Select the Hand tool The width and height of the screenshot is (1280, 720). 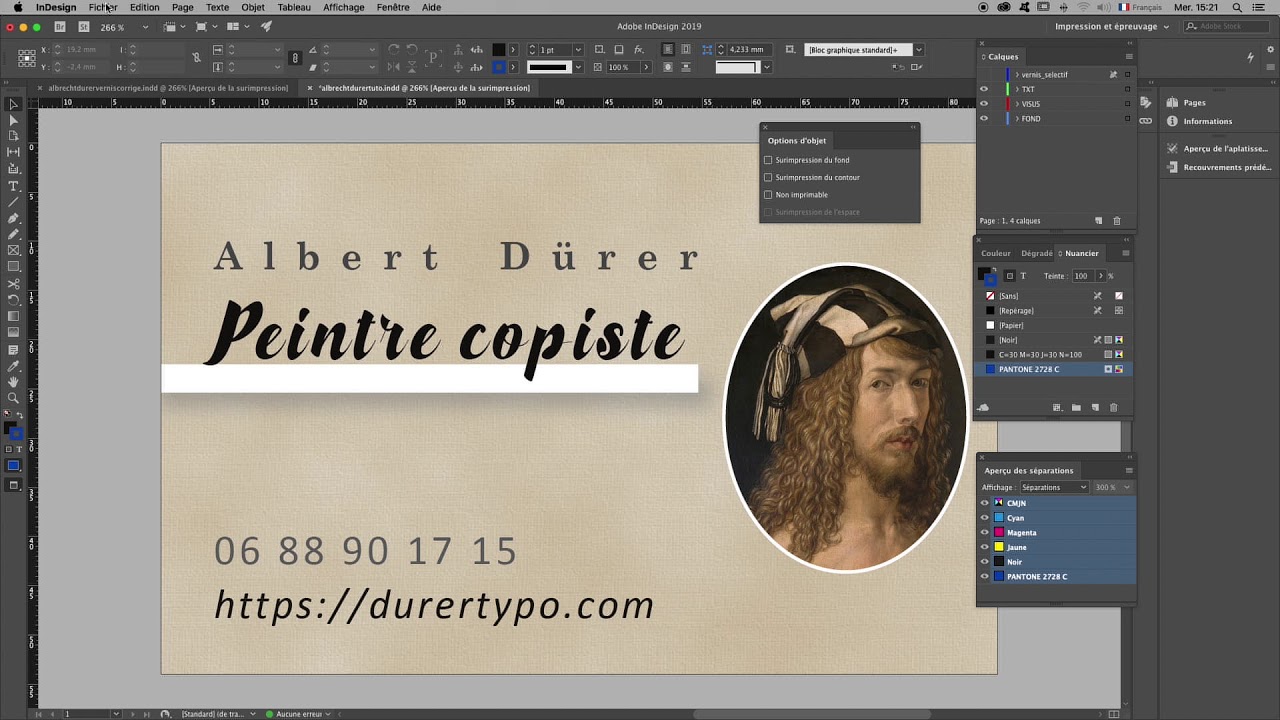13,382
